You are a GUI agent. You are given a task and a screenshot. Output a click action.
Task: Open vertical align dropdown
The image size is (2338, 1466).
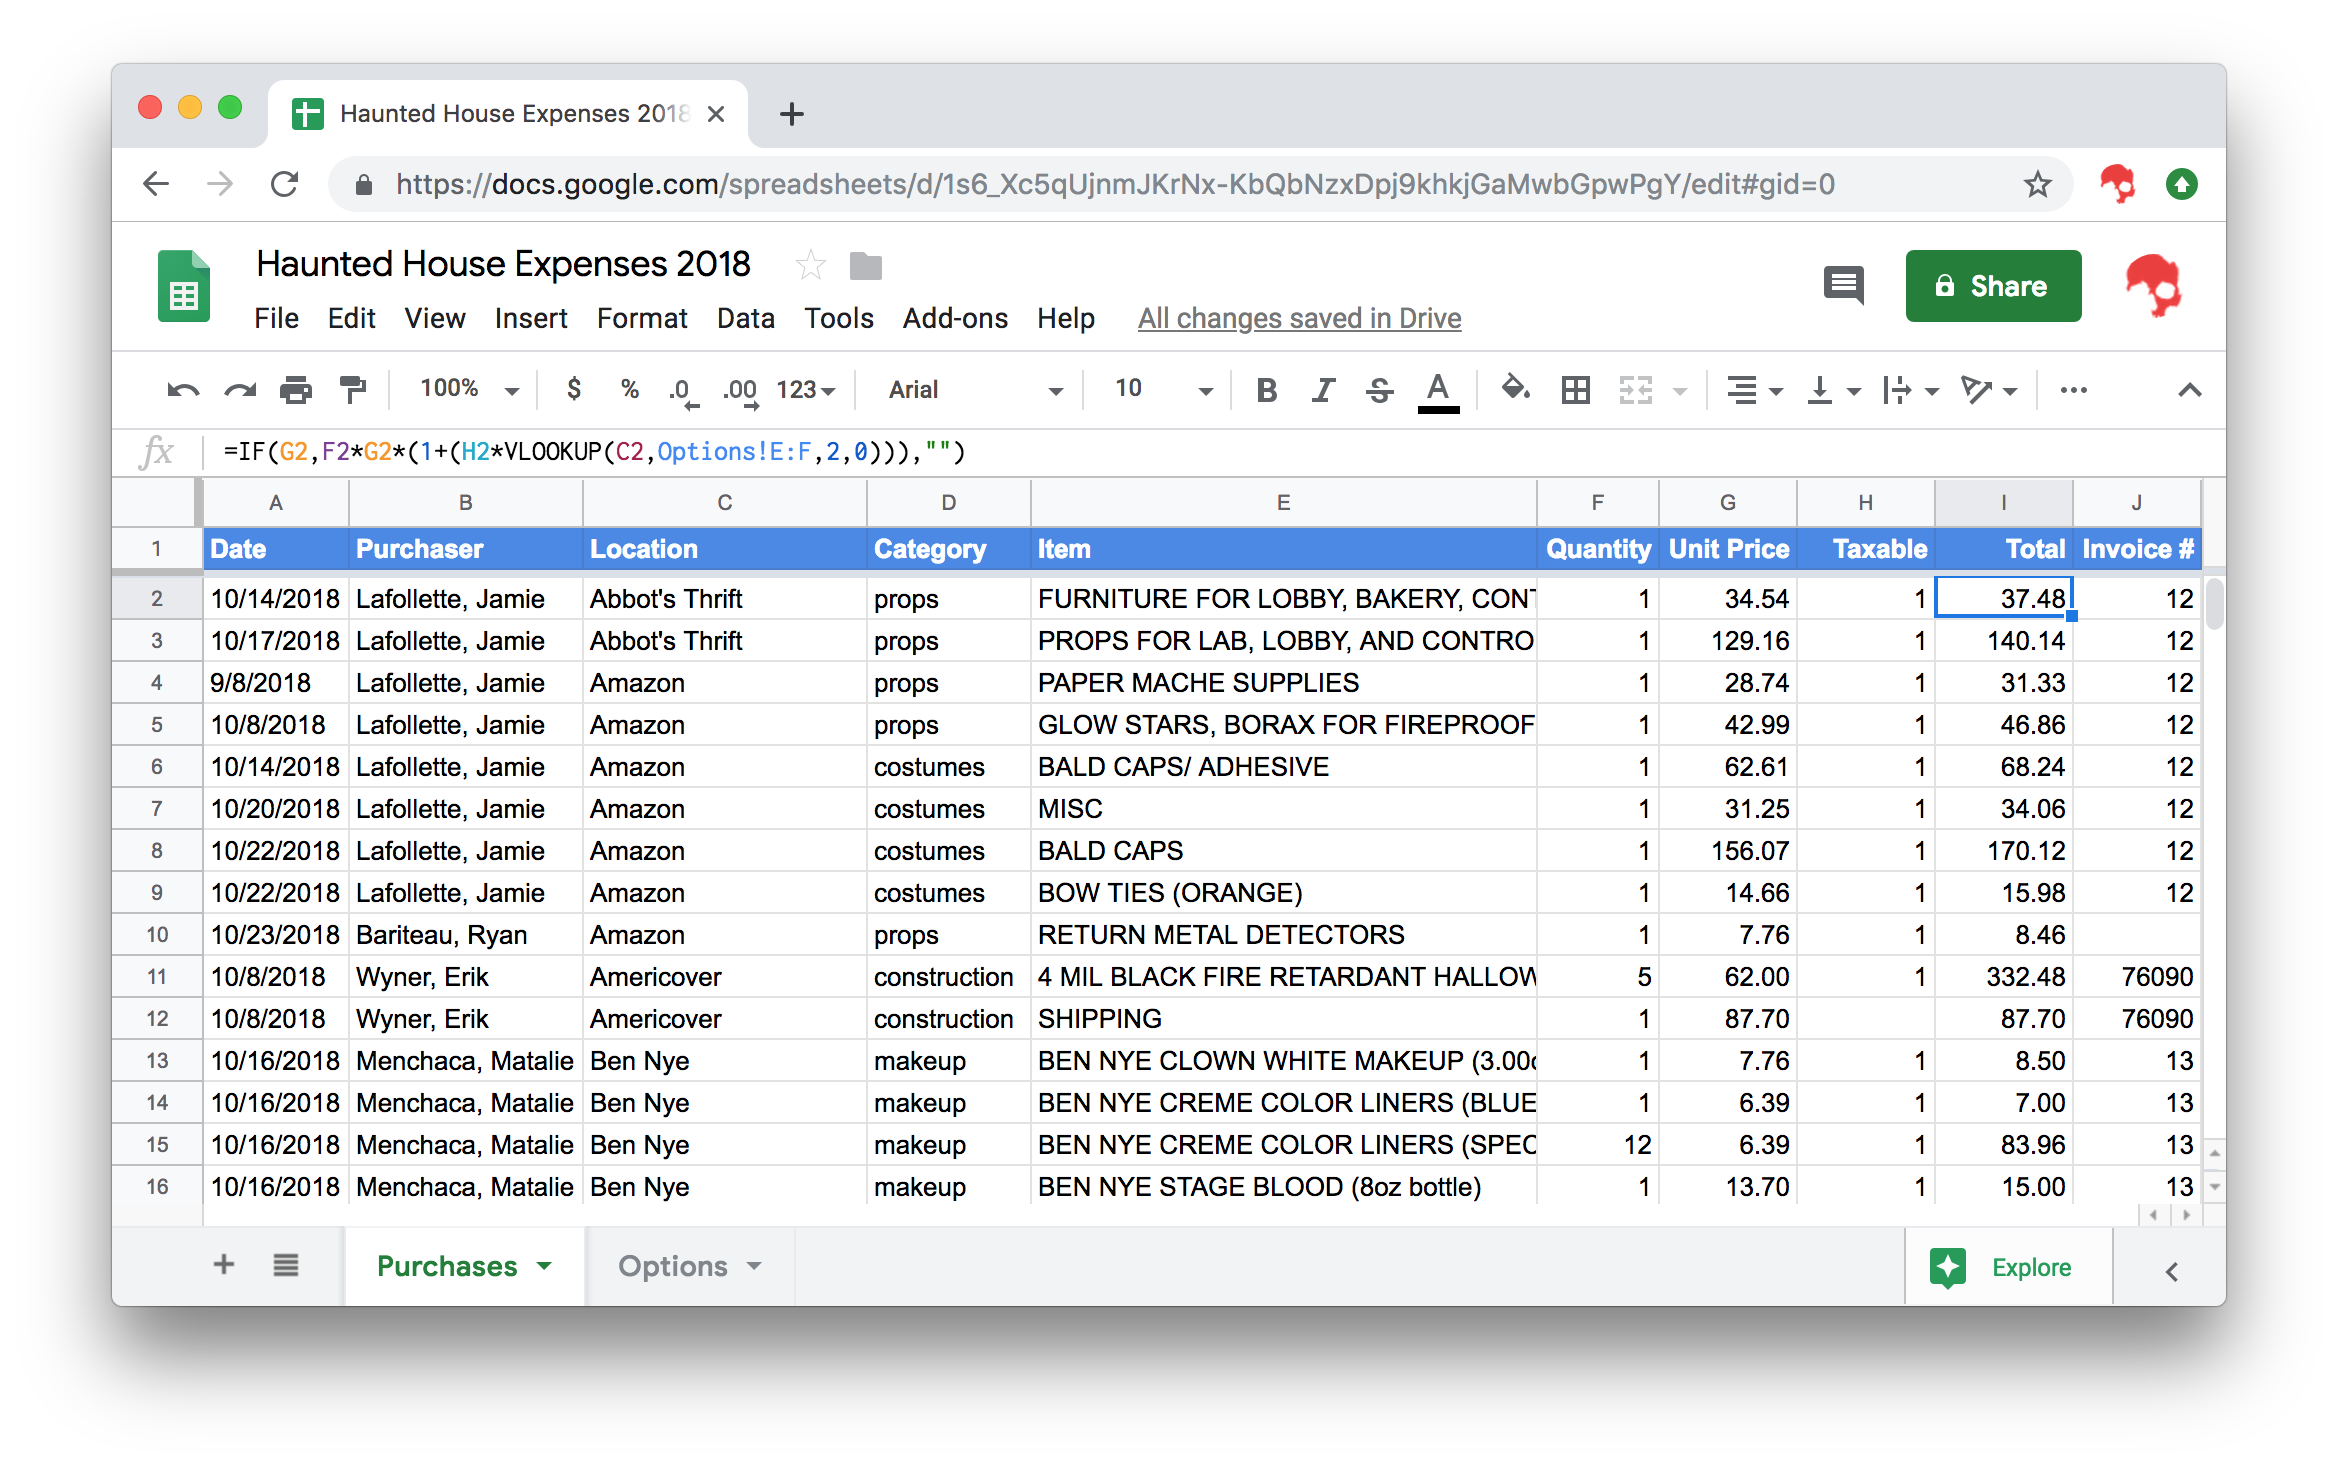coord(1833,390)
